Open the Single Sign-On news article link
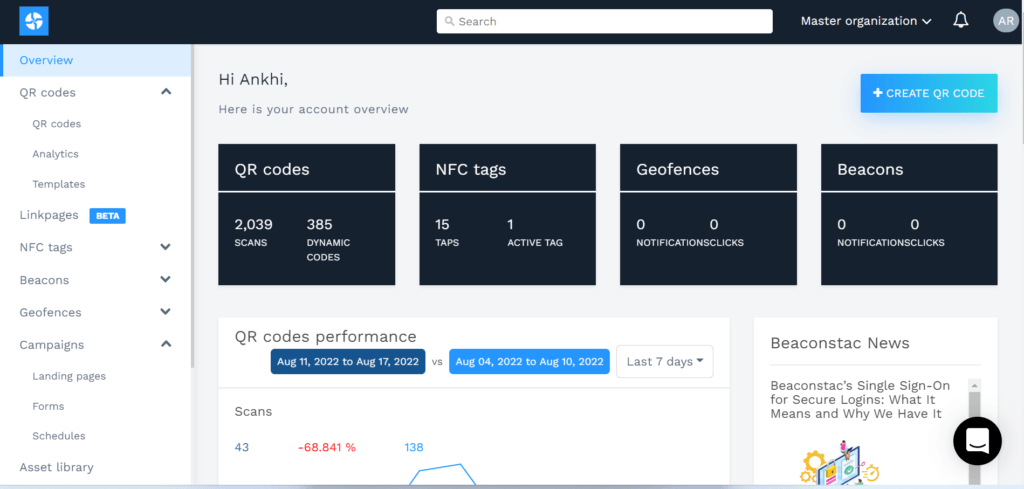The width and height of the screenshot is (1024, 489). pos(860,400)
